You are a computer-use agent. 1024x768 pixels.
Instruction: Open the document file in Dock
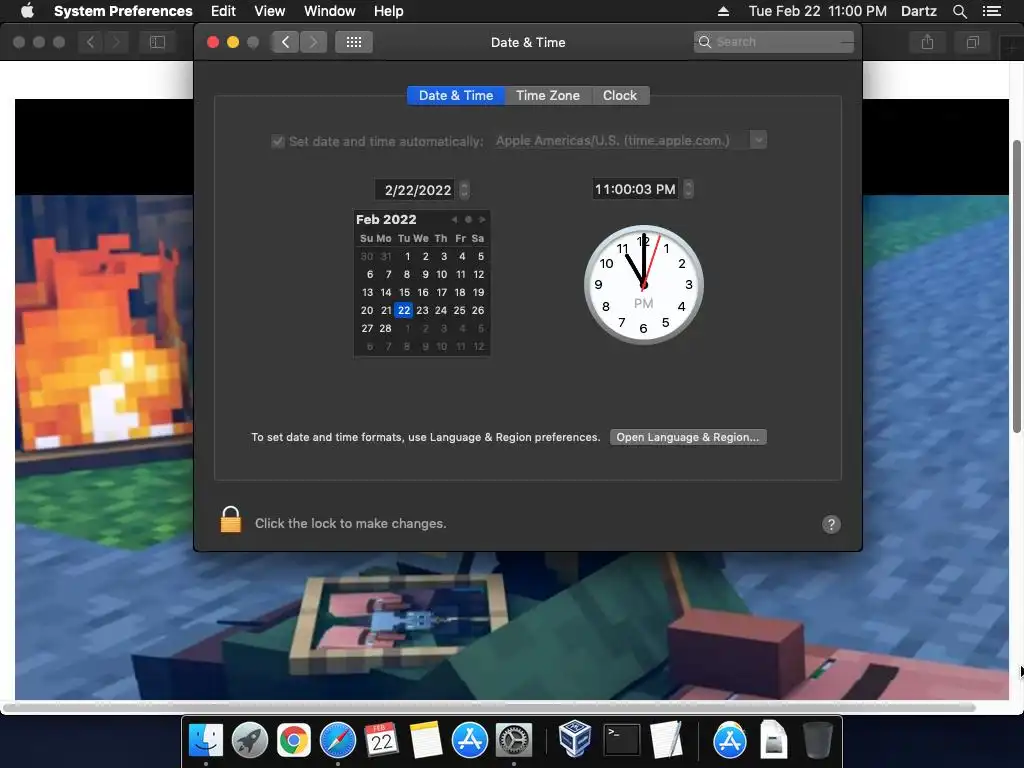[x=773, y=740]
